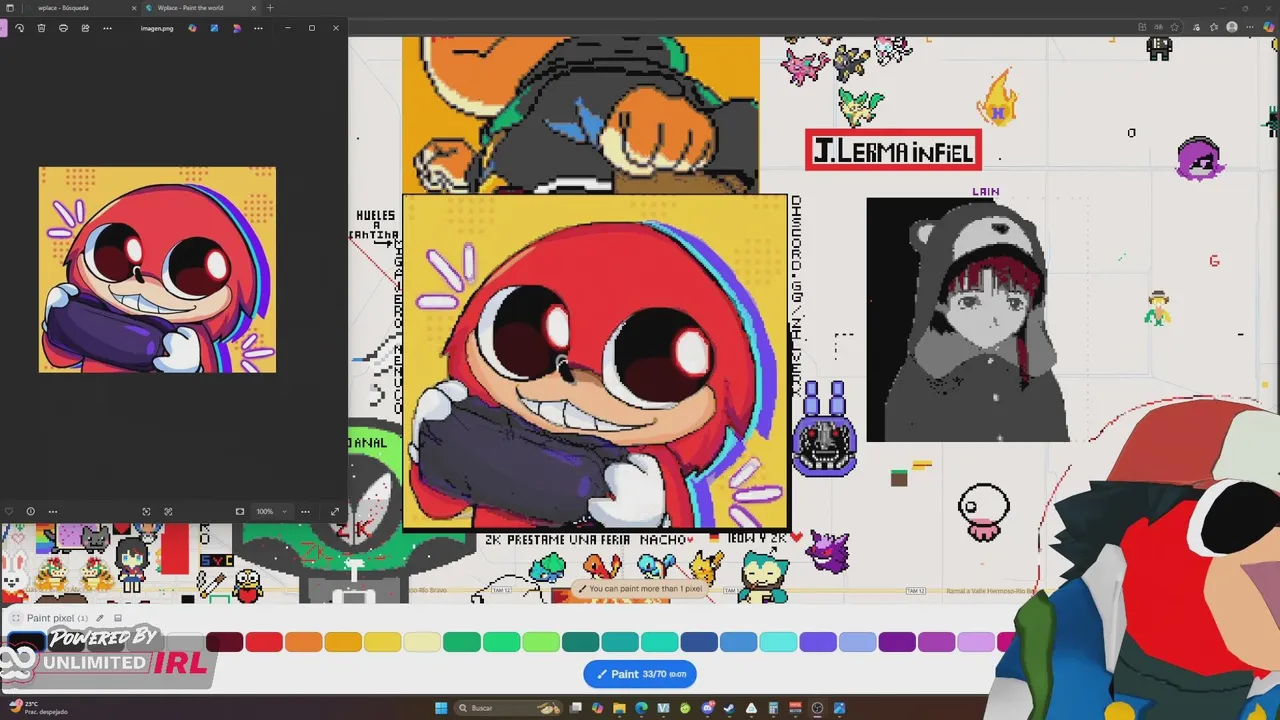Pick the light pink-lavender swatch

point(976,642)
